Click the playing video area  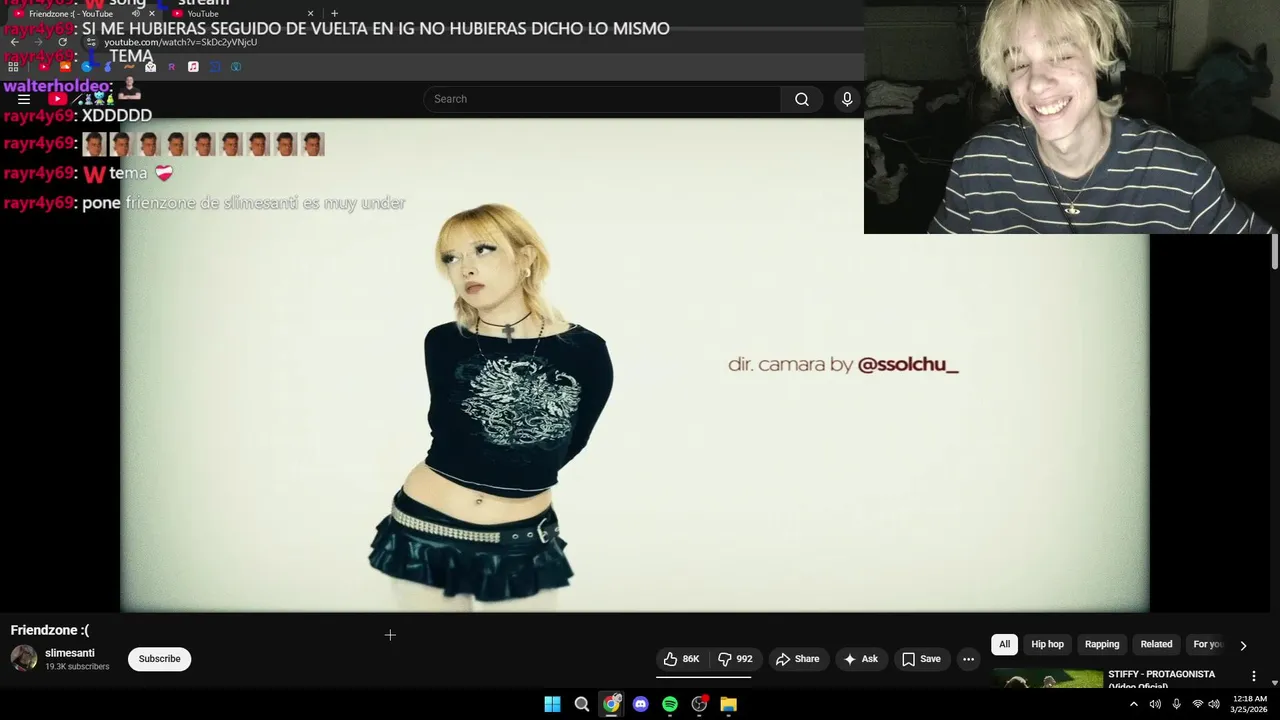[635, 365]
